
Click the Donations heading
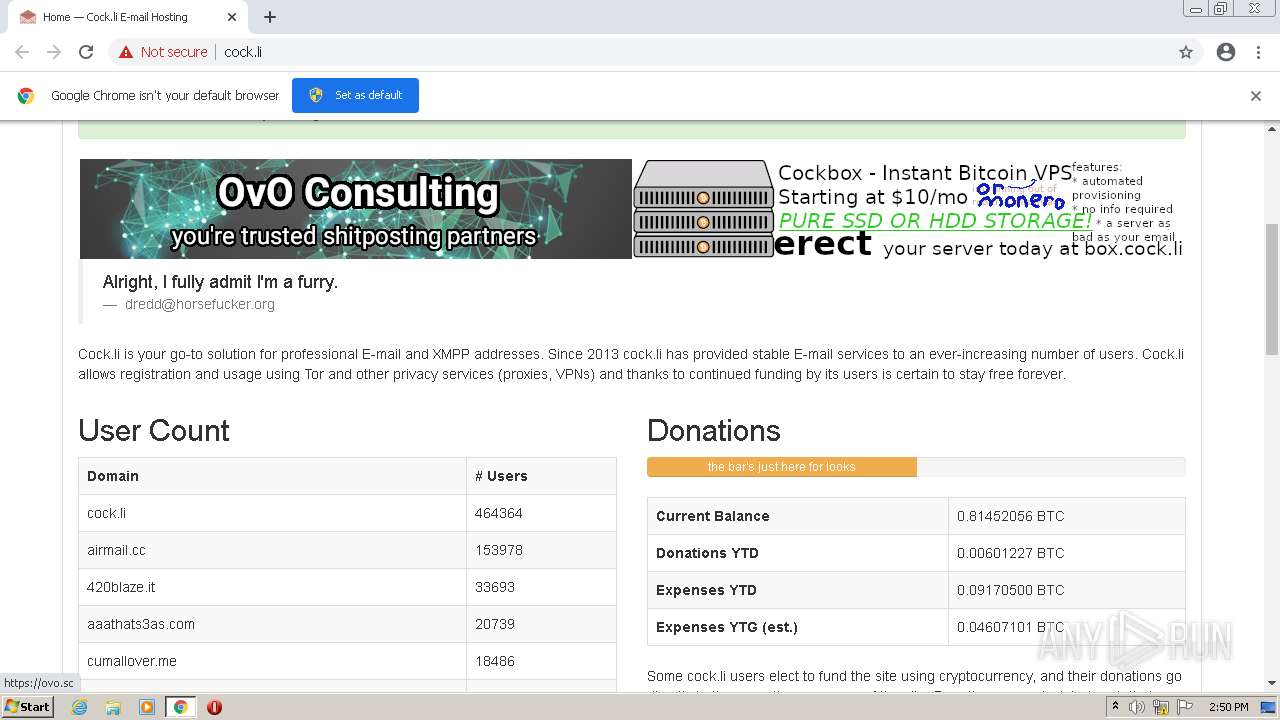[x=714, y=430]
